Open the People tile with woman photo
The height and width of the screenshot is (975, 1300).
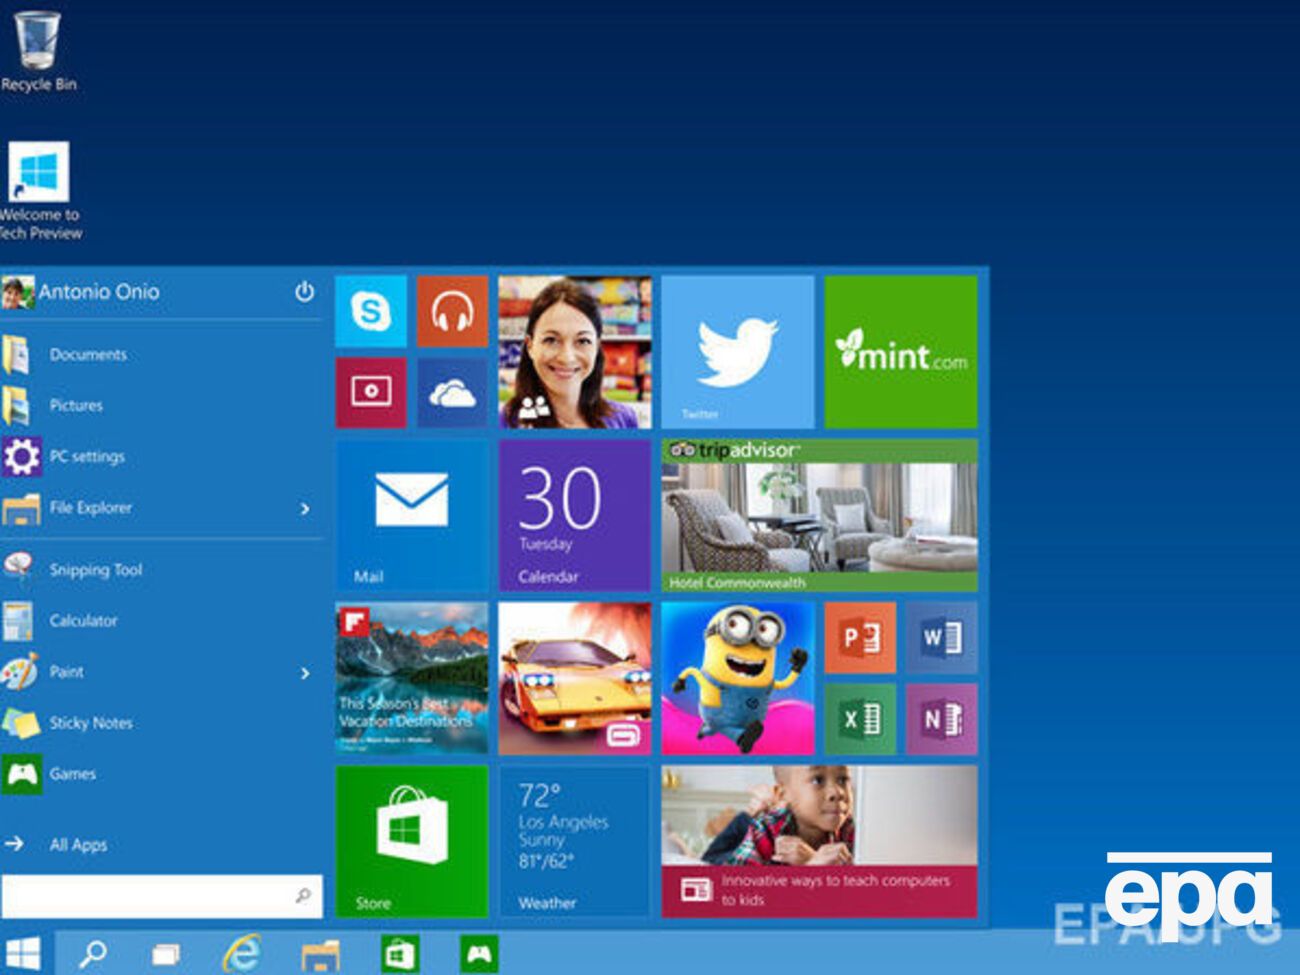point(575,352)
